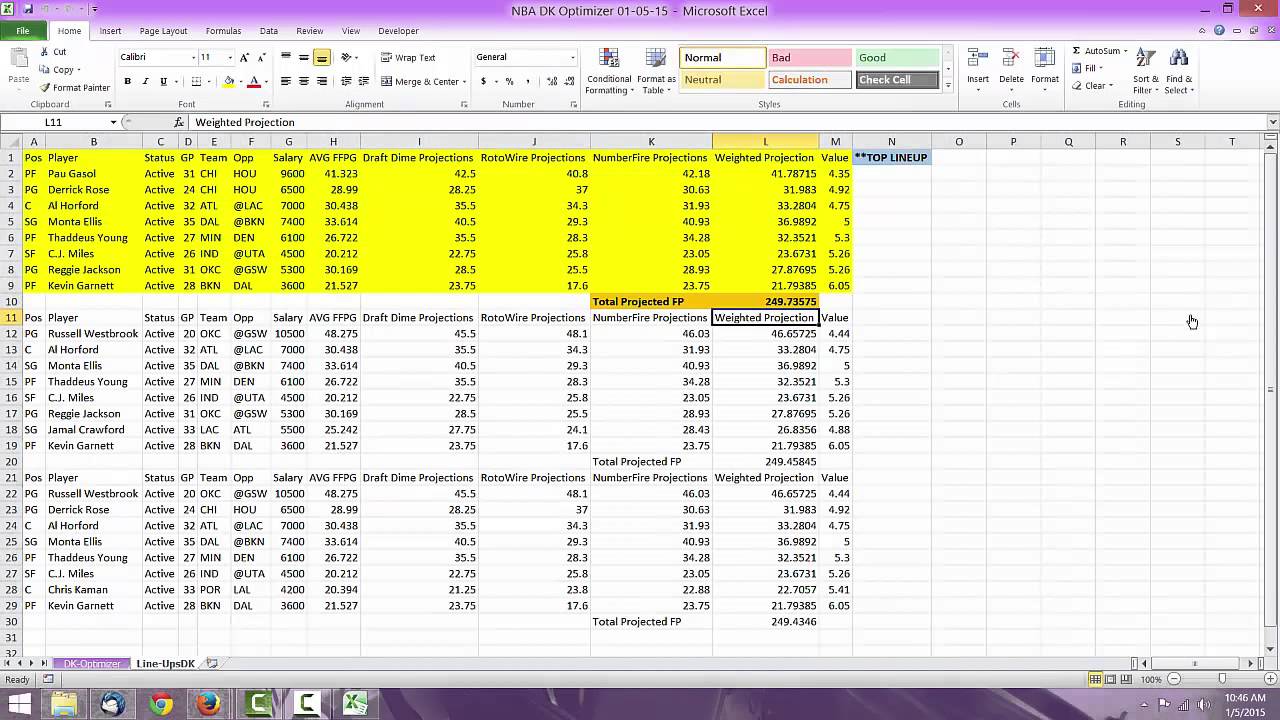Open the Name Box dropdown

(114, 122)
